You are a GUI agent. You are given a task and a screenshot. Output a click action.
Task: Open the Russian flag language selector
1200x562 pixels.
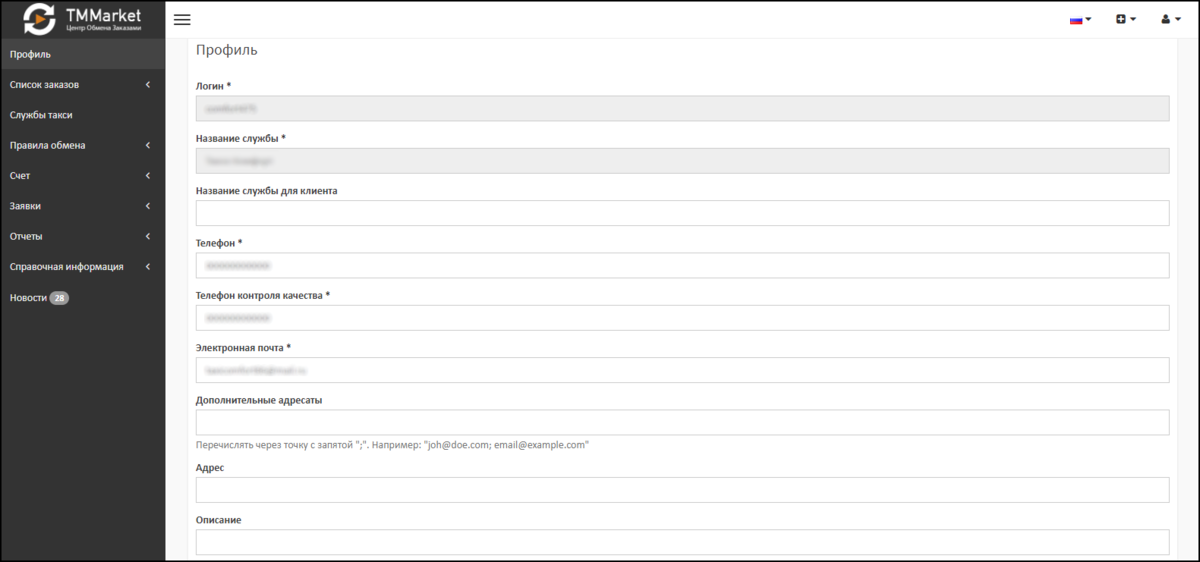pyautogui.click(x=1080, y=20)
